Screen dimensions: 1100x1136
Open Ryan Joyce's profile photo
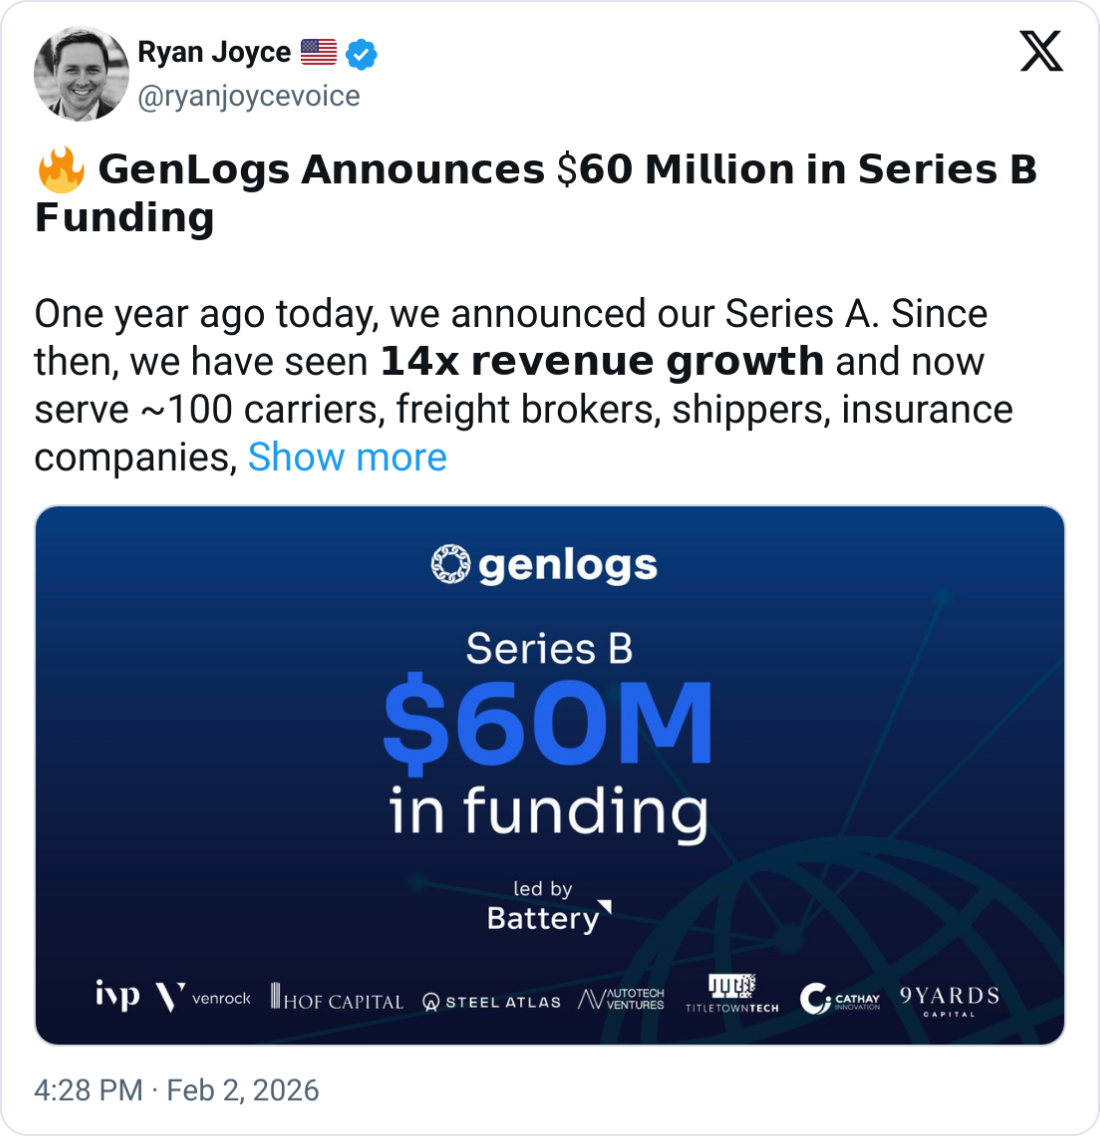(x=81, y=74)
